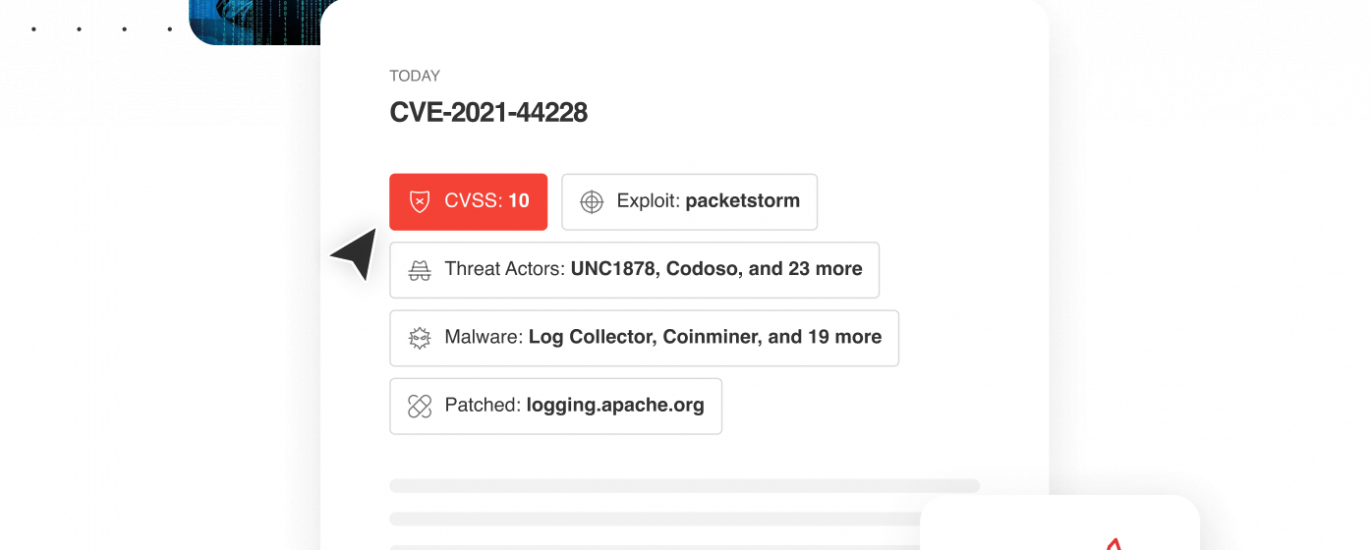Viewport: 1370px width, 550px height.
Task: Open the packetstorm exploit reference
Action: point(742,201)
